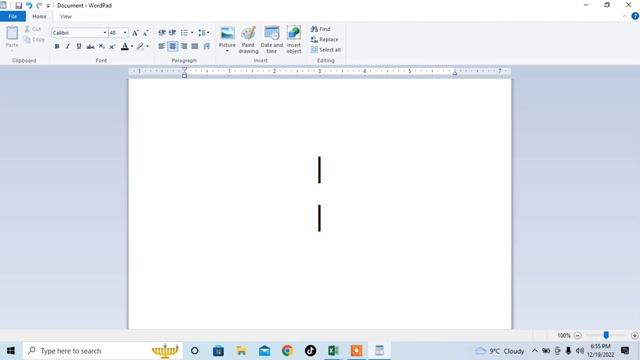
Task: Show hidden system tray icons
Action: click(x=534, y=351)
